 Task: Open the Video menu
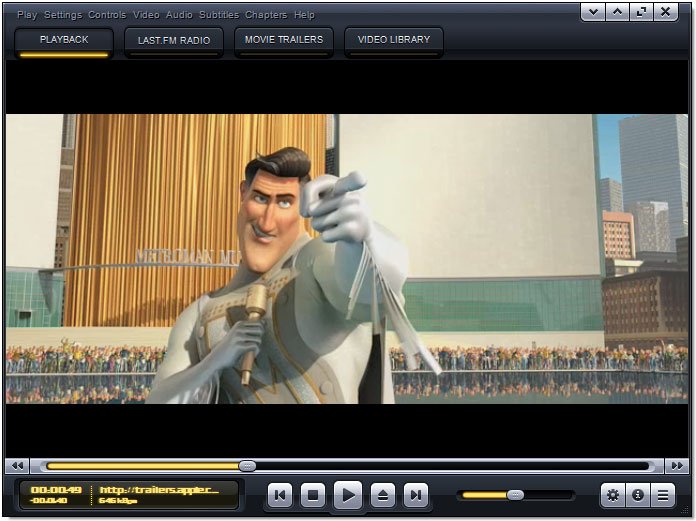[146, 15]
